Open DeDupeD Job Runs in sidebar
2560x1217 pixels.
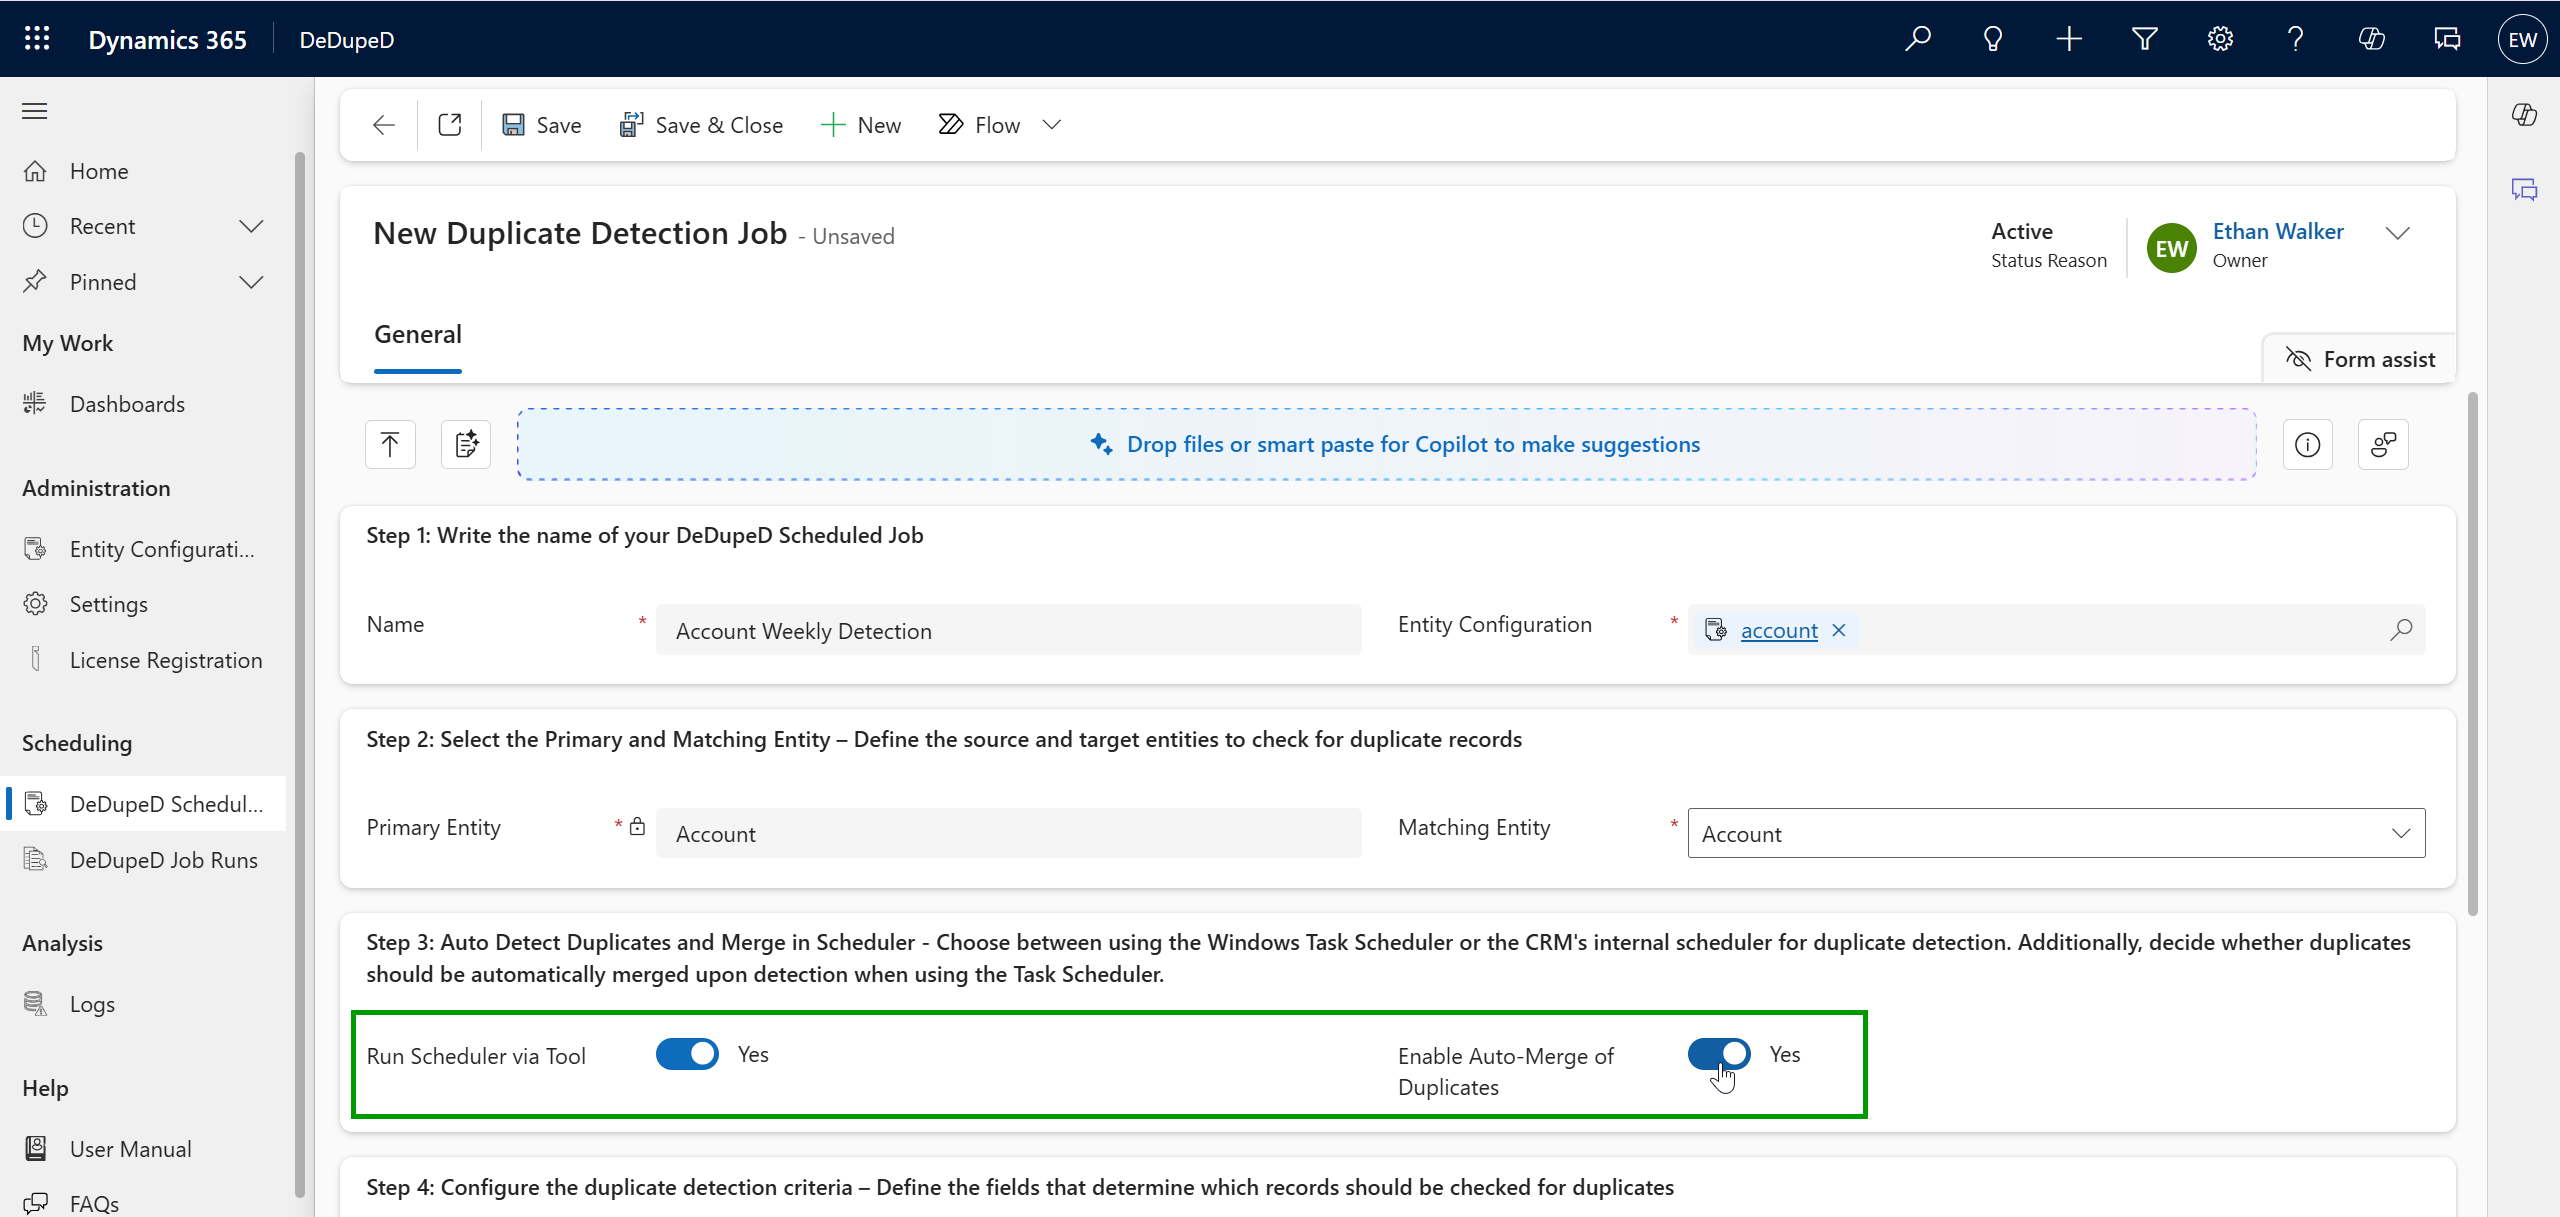164,860
